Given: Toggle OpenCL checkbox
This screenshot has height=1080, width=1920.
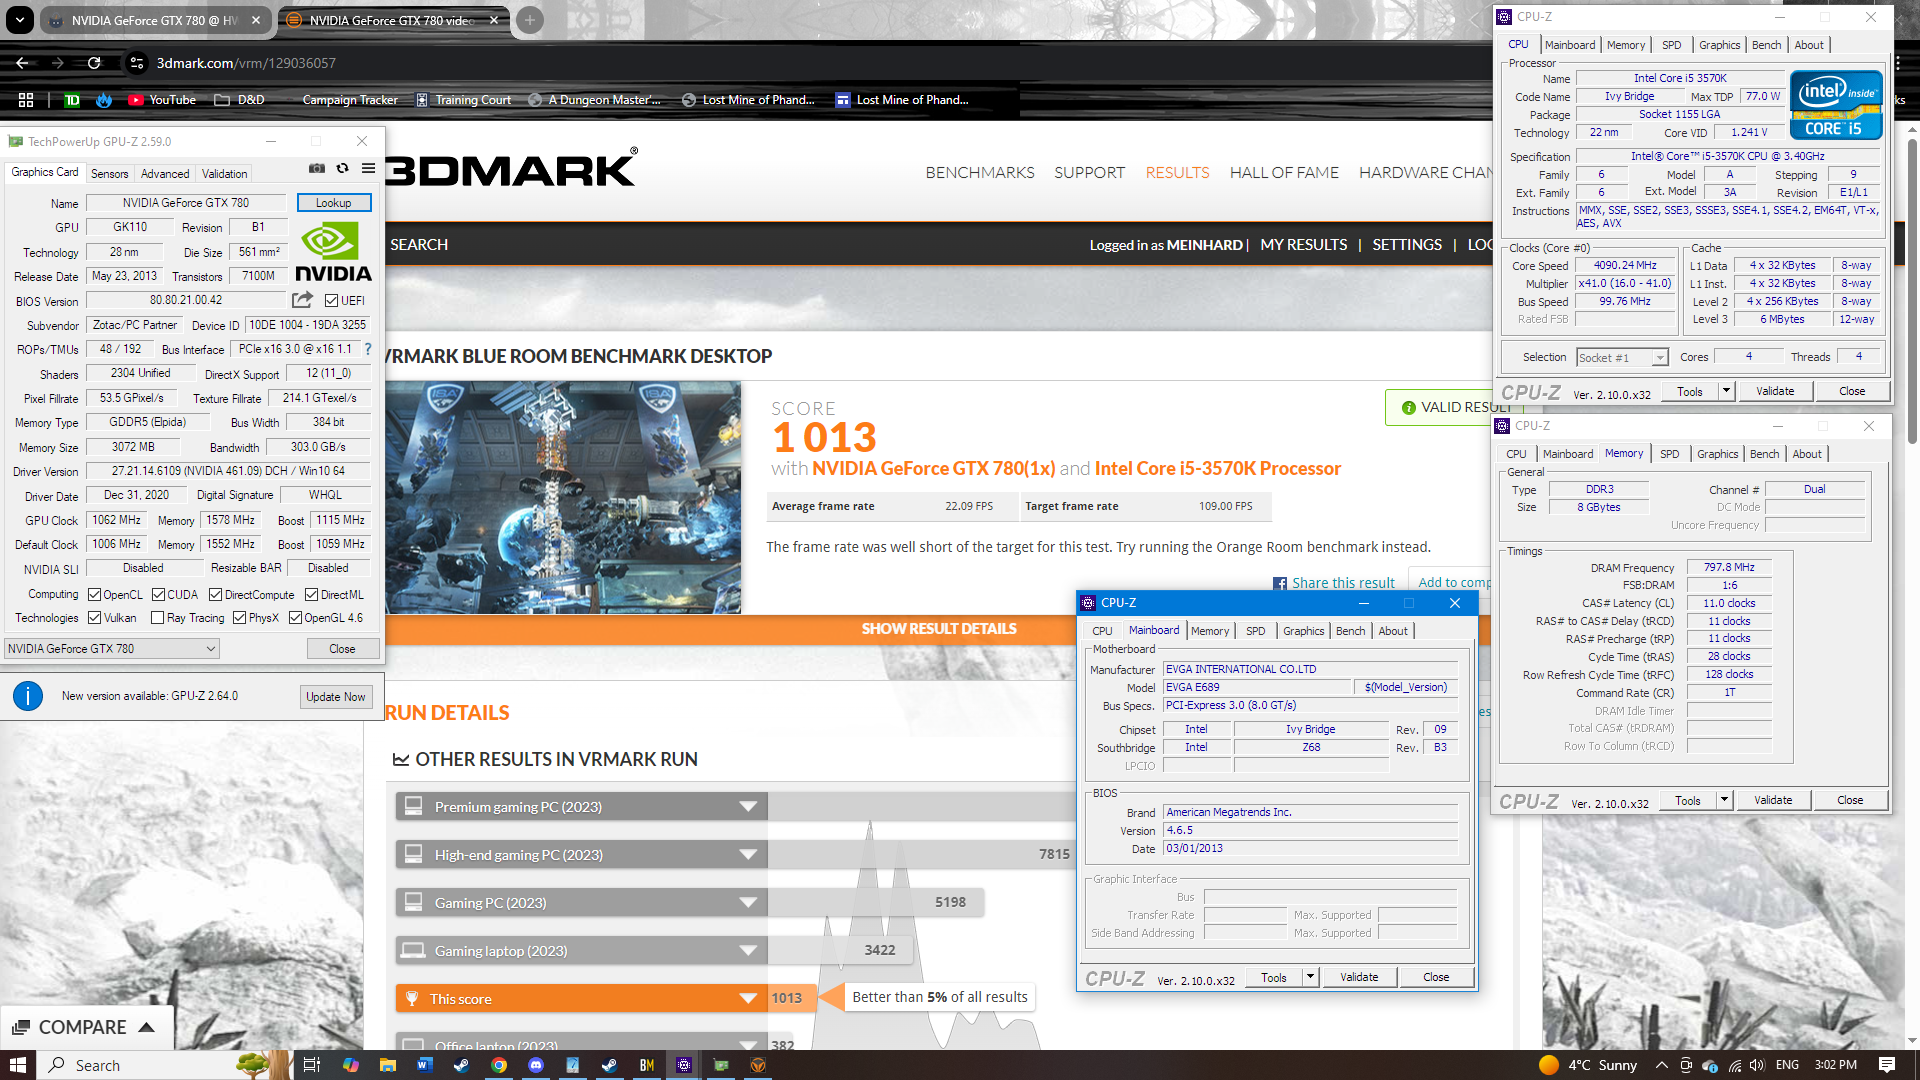Looking at the screenshot, I should [x=94, y=594].
